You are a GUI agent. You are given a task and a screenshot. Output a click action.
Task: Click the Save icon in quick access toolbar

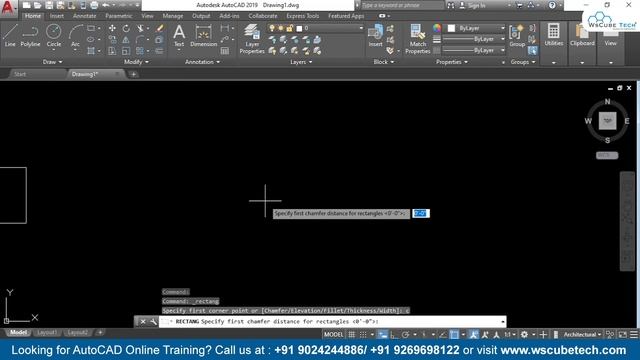click(49, 5)
